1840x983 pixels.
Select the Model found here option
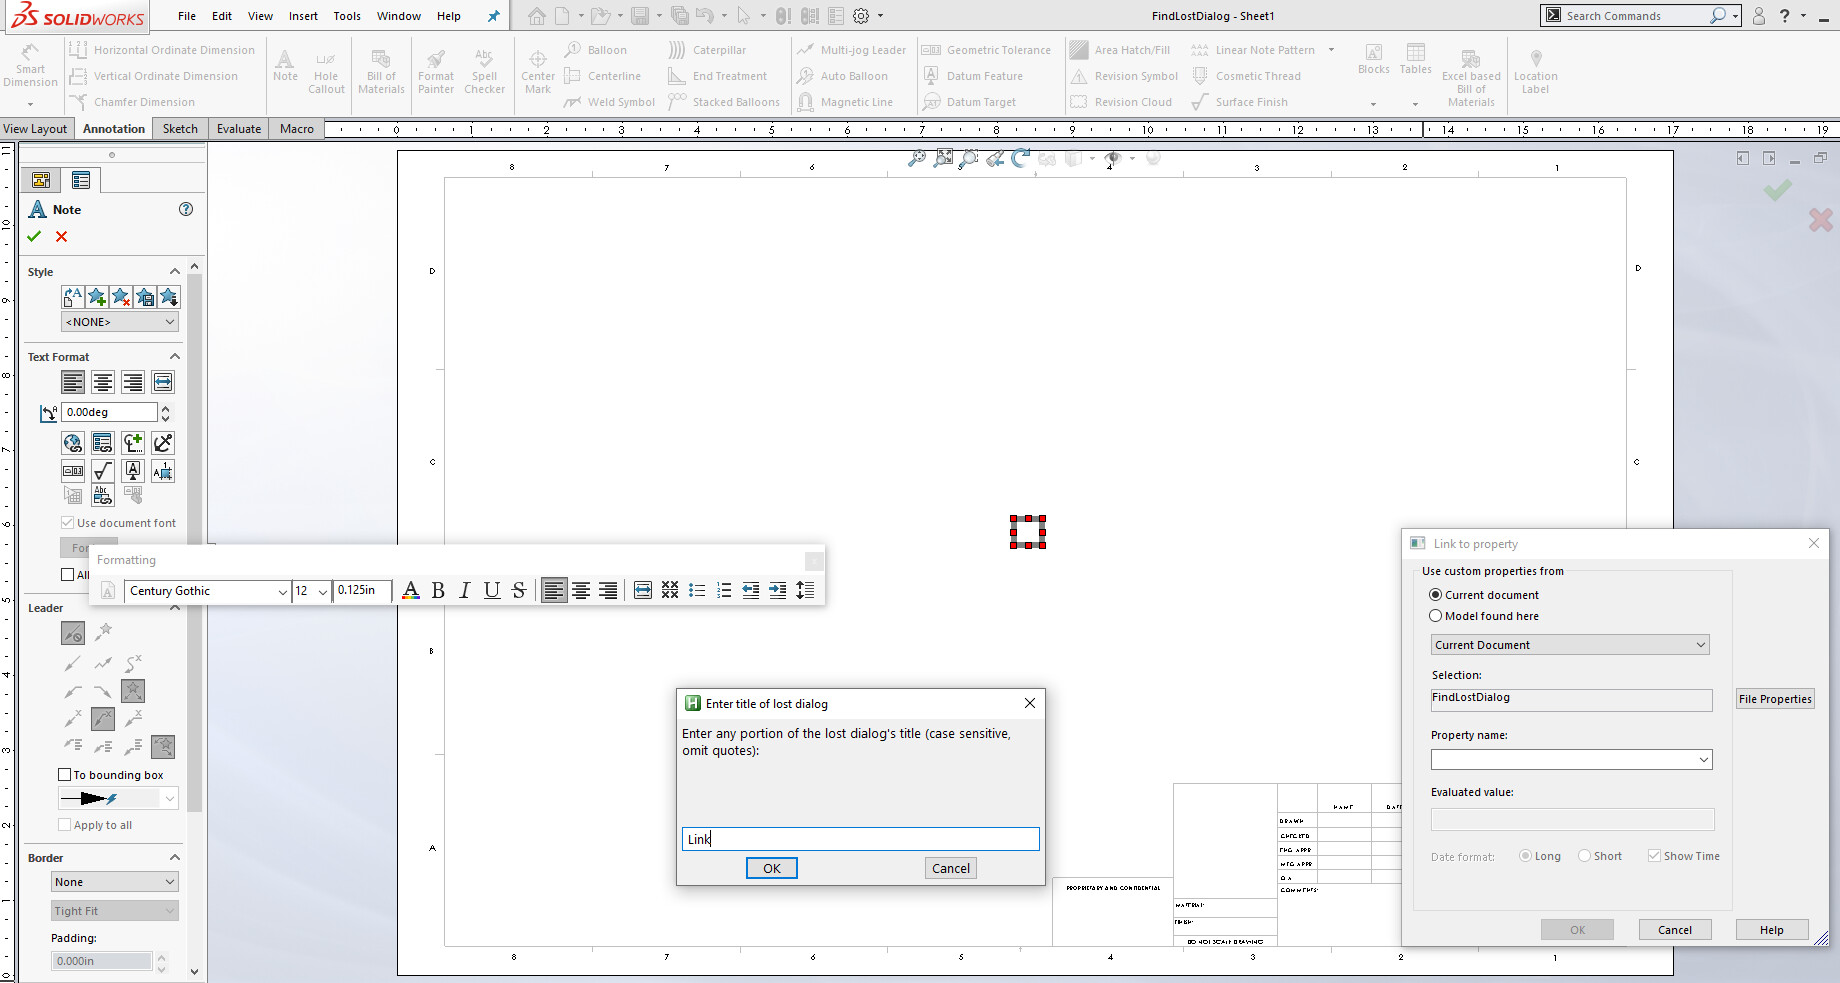point(1436,616)
